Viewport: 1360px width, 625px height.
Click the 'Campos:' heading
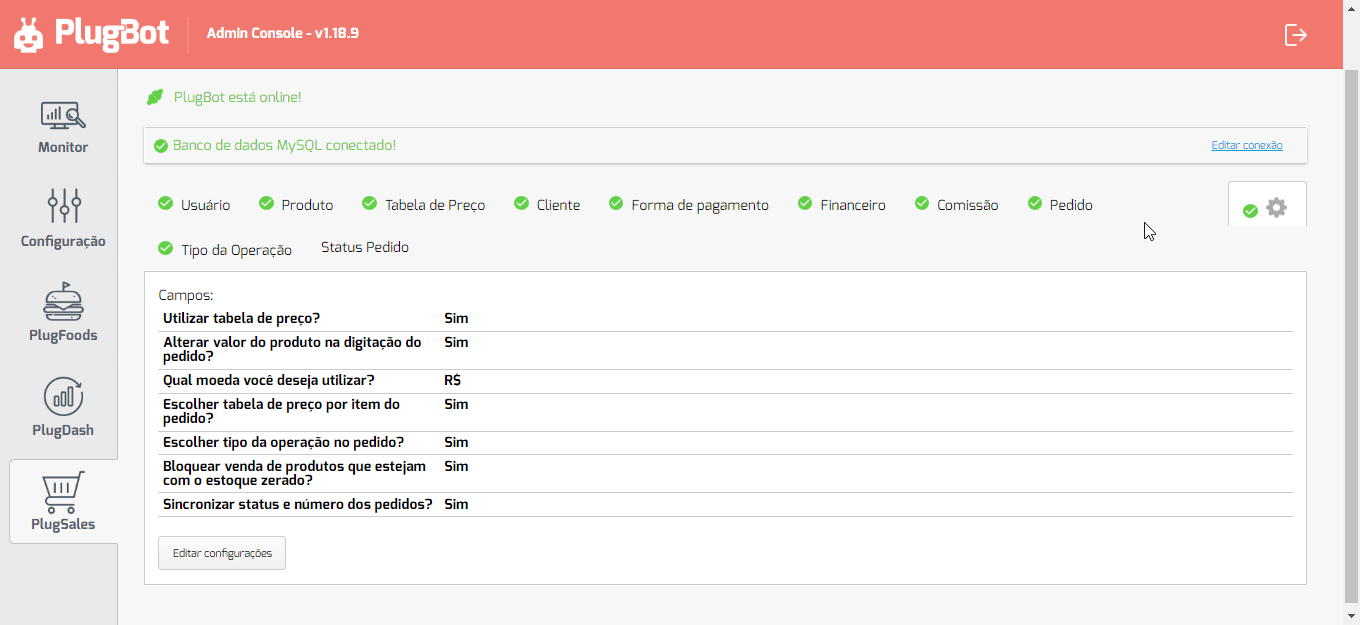tap(186, 296)
